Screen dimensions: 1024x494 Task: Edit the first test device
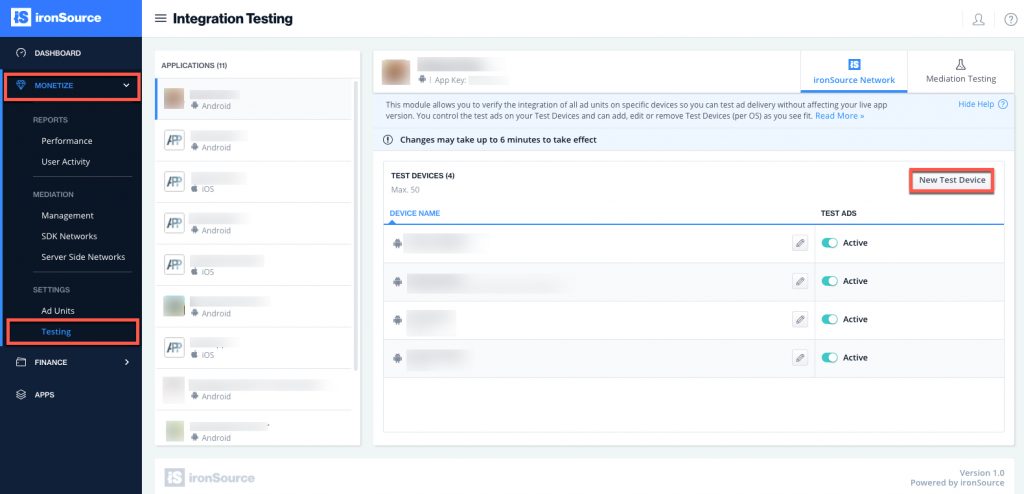[799, 243]
